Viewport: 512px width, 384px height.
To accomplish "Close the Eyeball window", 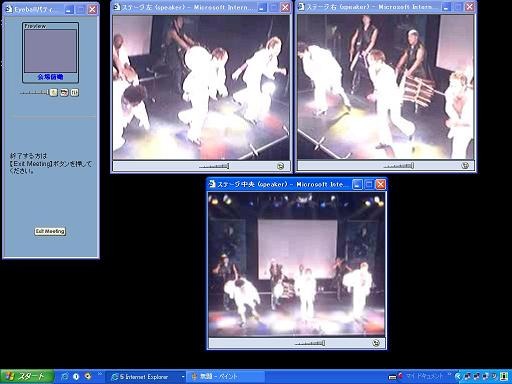I will [x=92, y=9].
